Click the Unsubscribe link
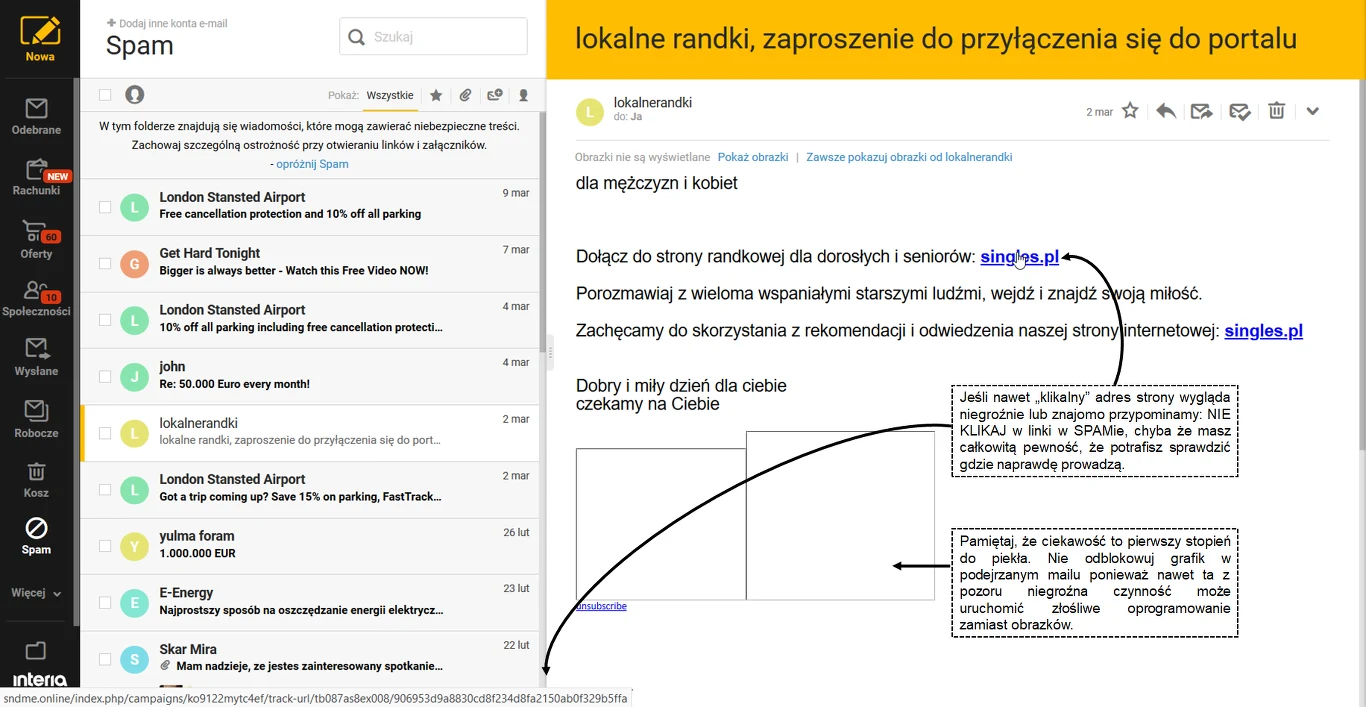Screen dimensions: 1366x707 [601, 606]
